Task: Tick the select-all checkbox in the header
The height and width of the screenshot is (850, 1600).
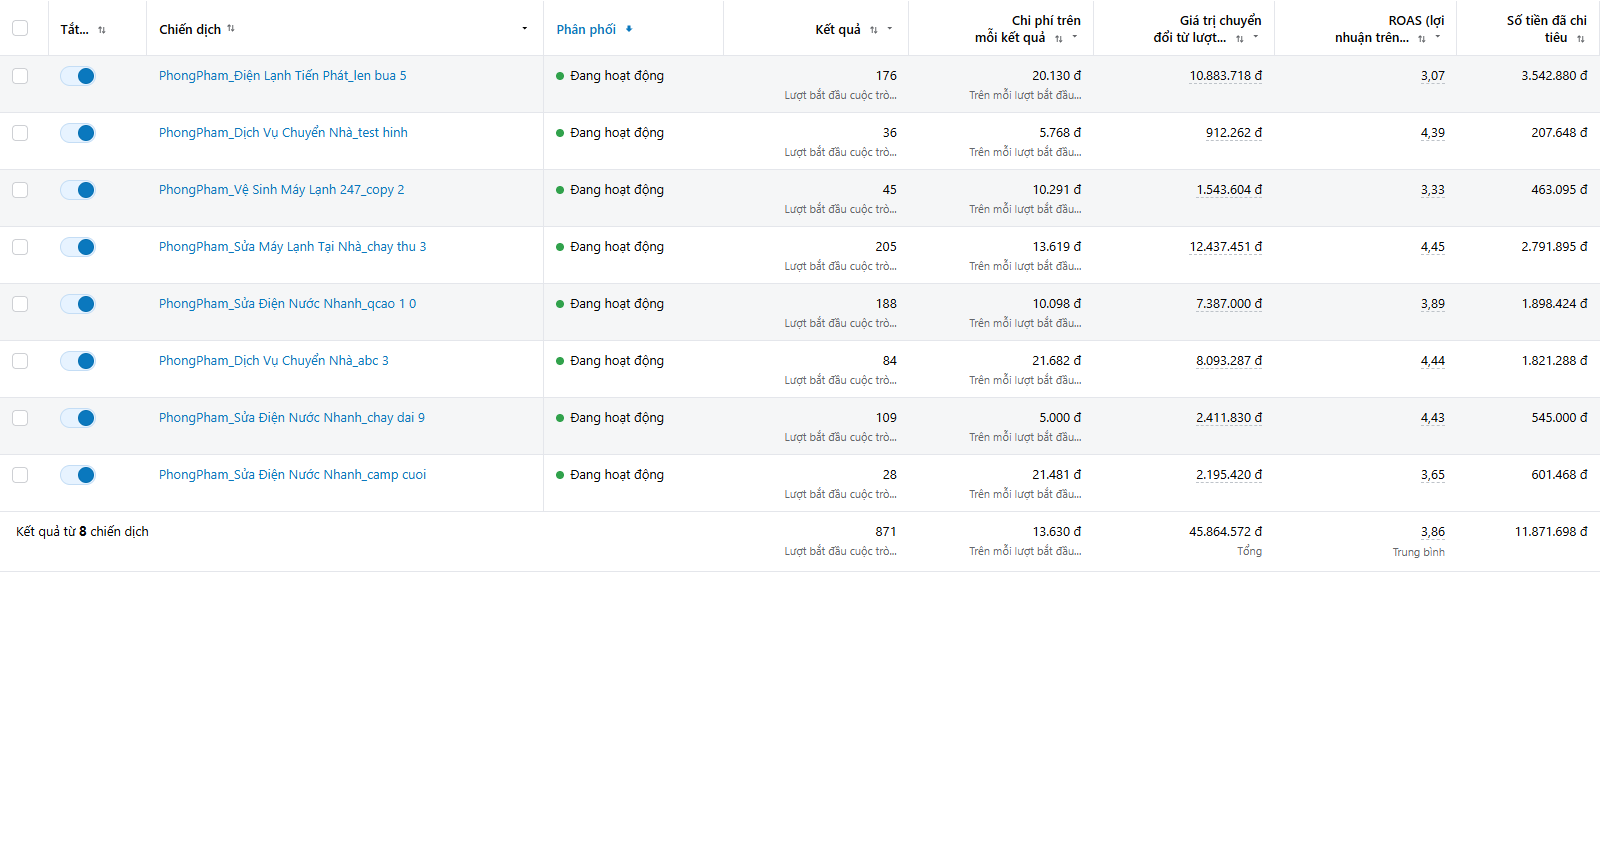Action: (20, 28)
